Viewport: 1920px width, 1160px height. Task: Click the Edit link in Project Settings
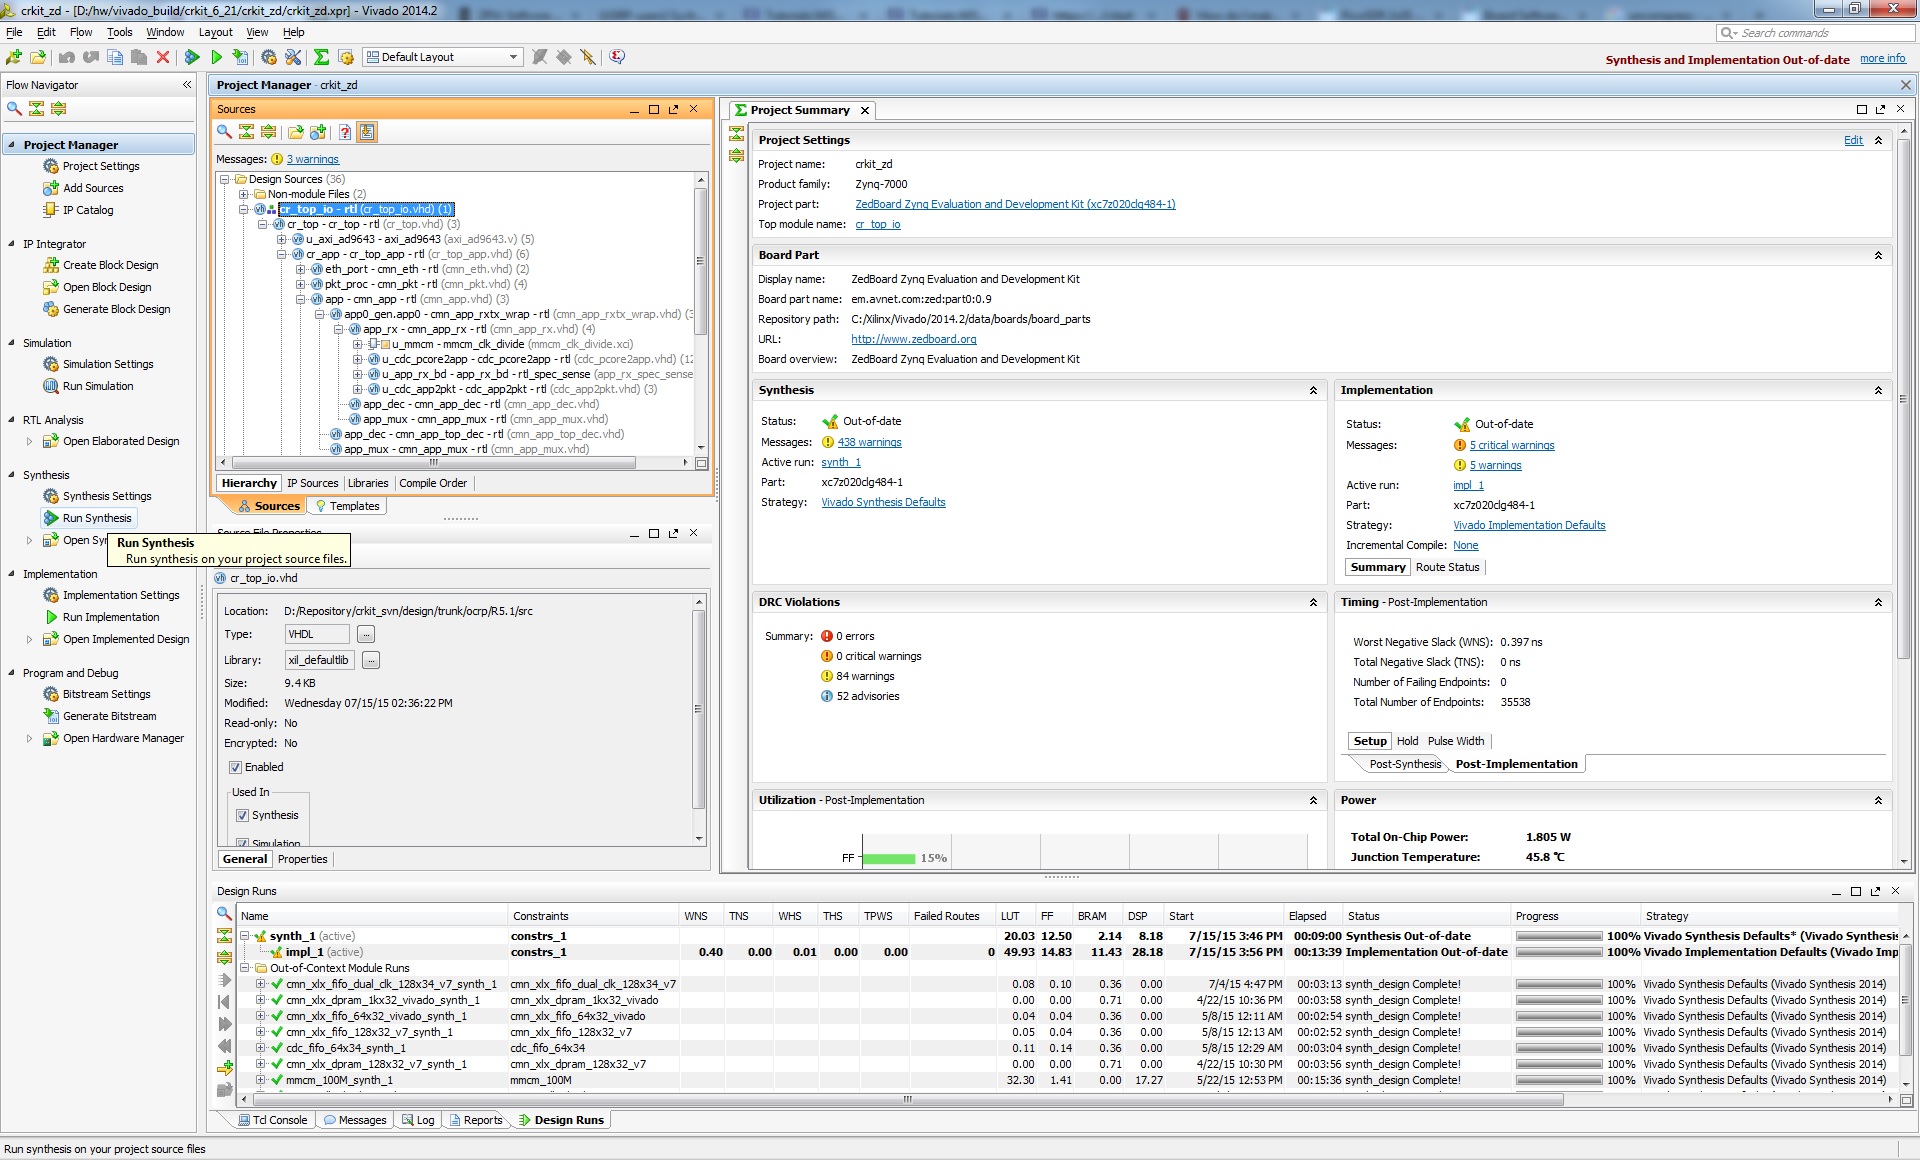point(1853,141)
